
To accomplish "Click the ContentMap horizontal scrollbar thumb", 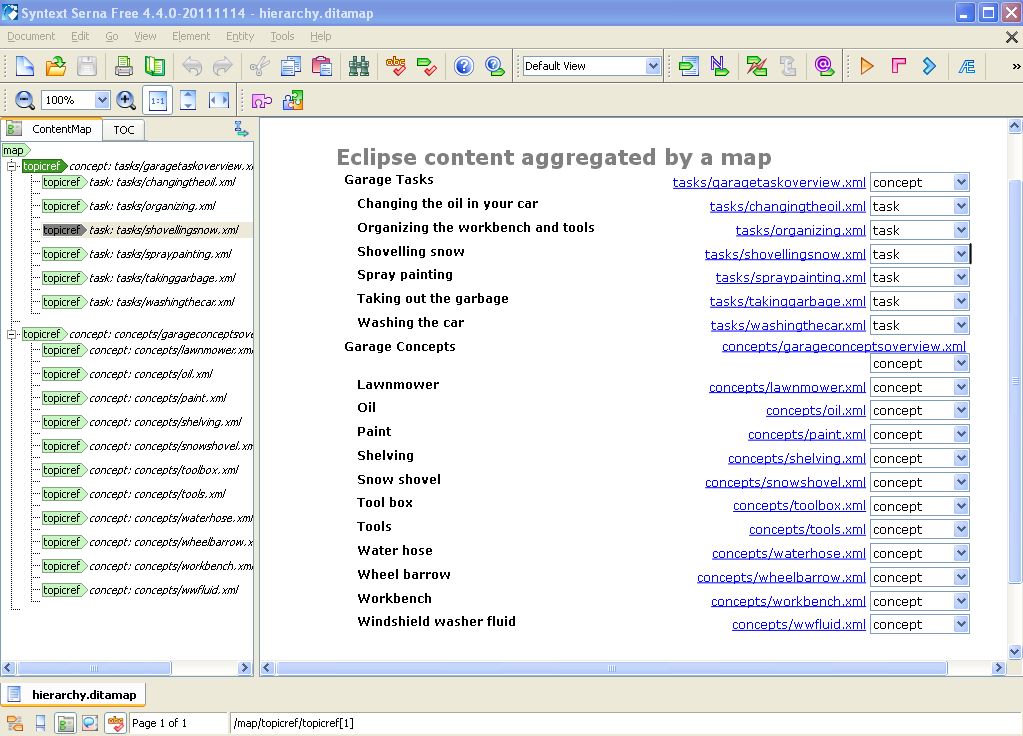I will click(x=94, y=667).
